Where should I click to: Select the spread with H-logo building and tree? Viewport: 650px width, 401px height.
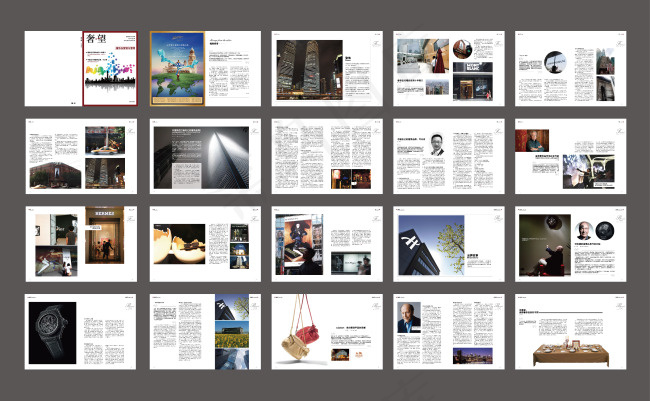tap(449, 244)
